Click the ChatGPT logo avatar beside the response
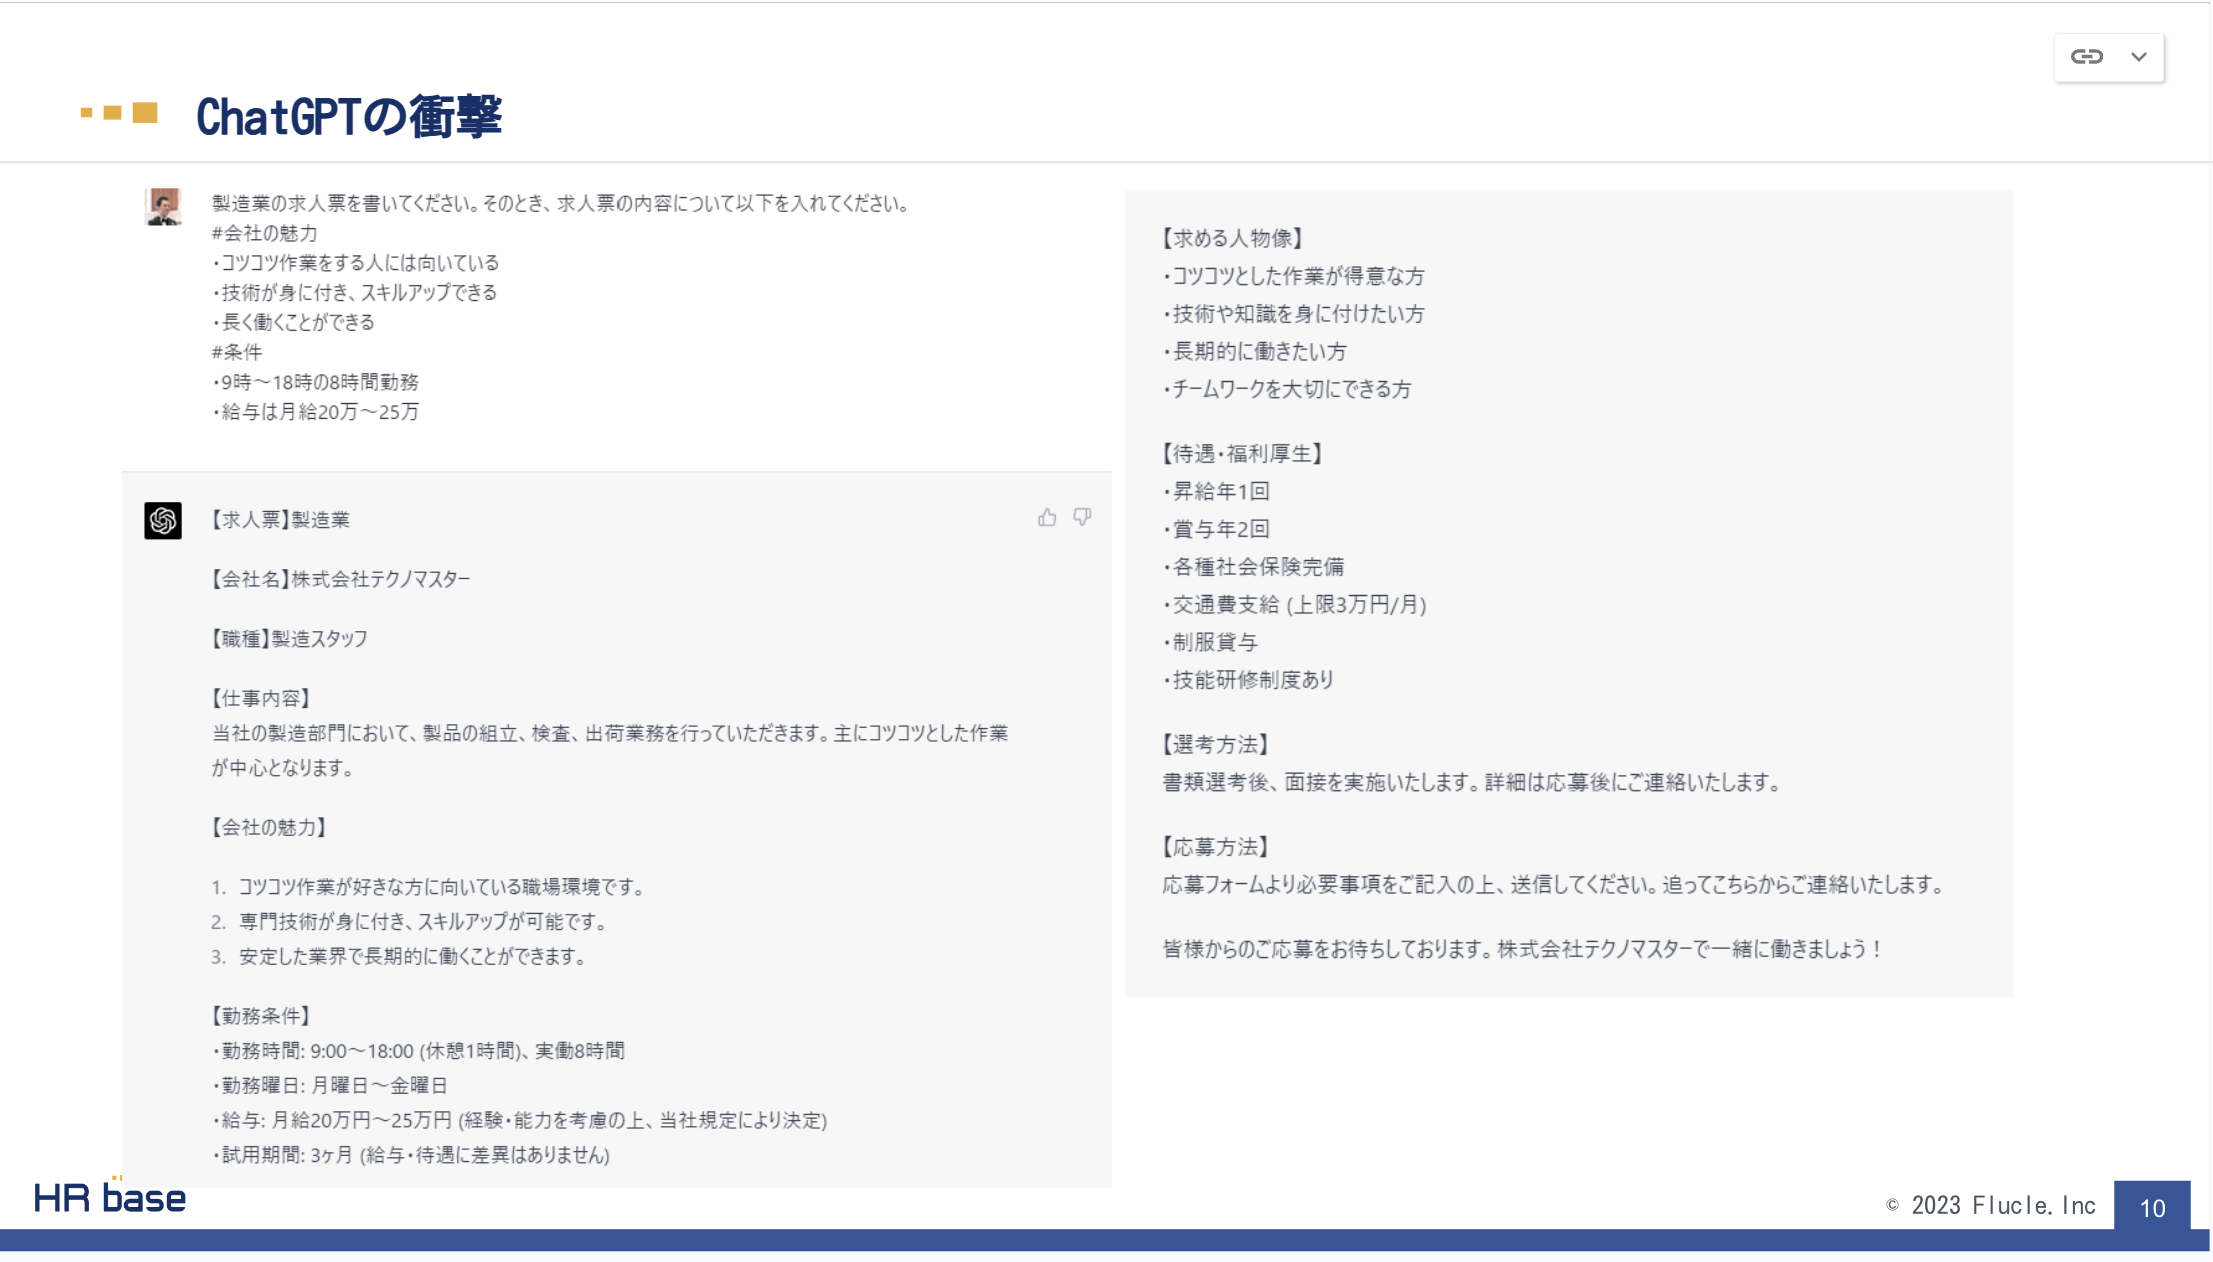The image size is (2213, 1262). tap(163, 520)
